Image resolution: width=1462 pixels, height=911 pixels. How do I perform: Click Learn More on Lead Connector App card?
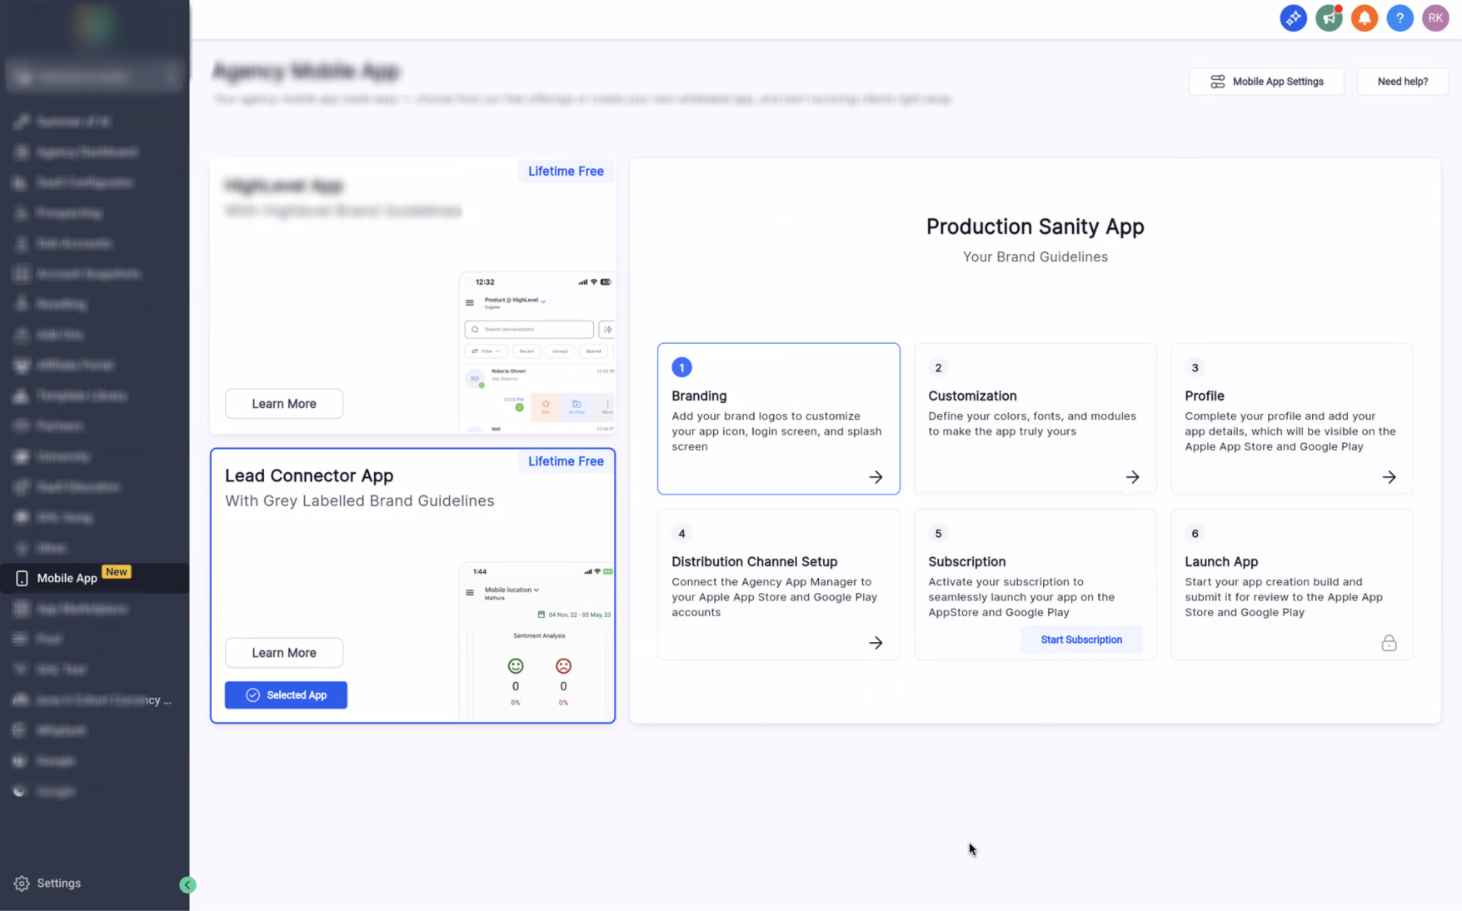click(x=284, y=653)
